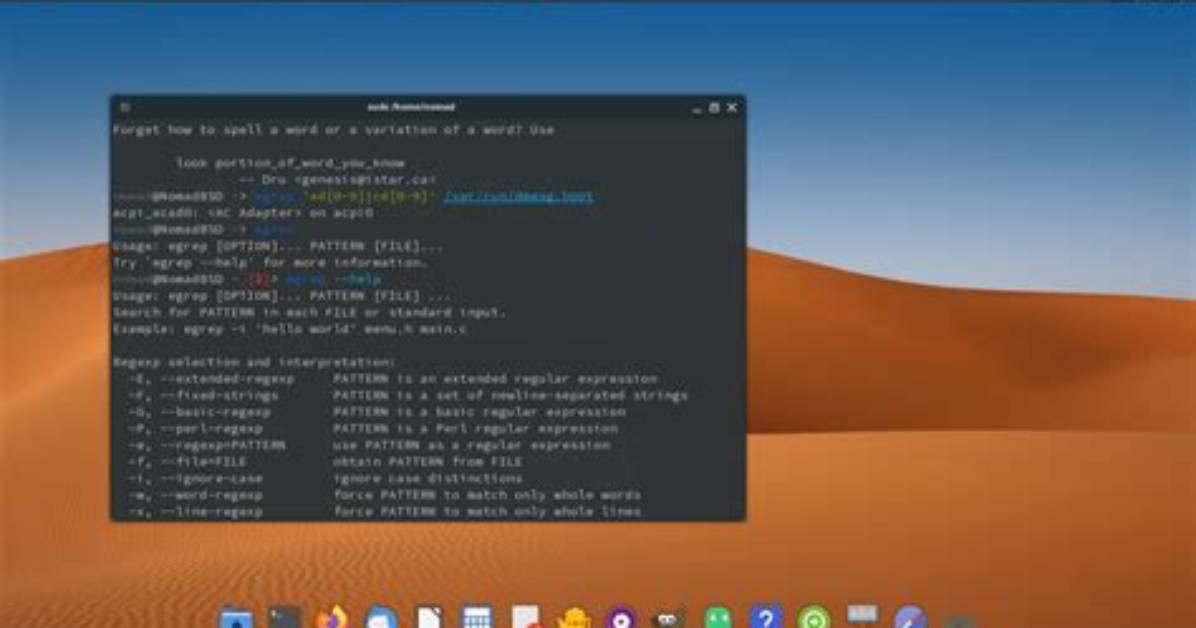
Task: Click the '-G, --basic-regexp' option row
Action: pyautogui.click(x=377, y=412)
